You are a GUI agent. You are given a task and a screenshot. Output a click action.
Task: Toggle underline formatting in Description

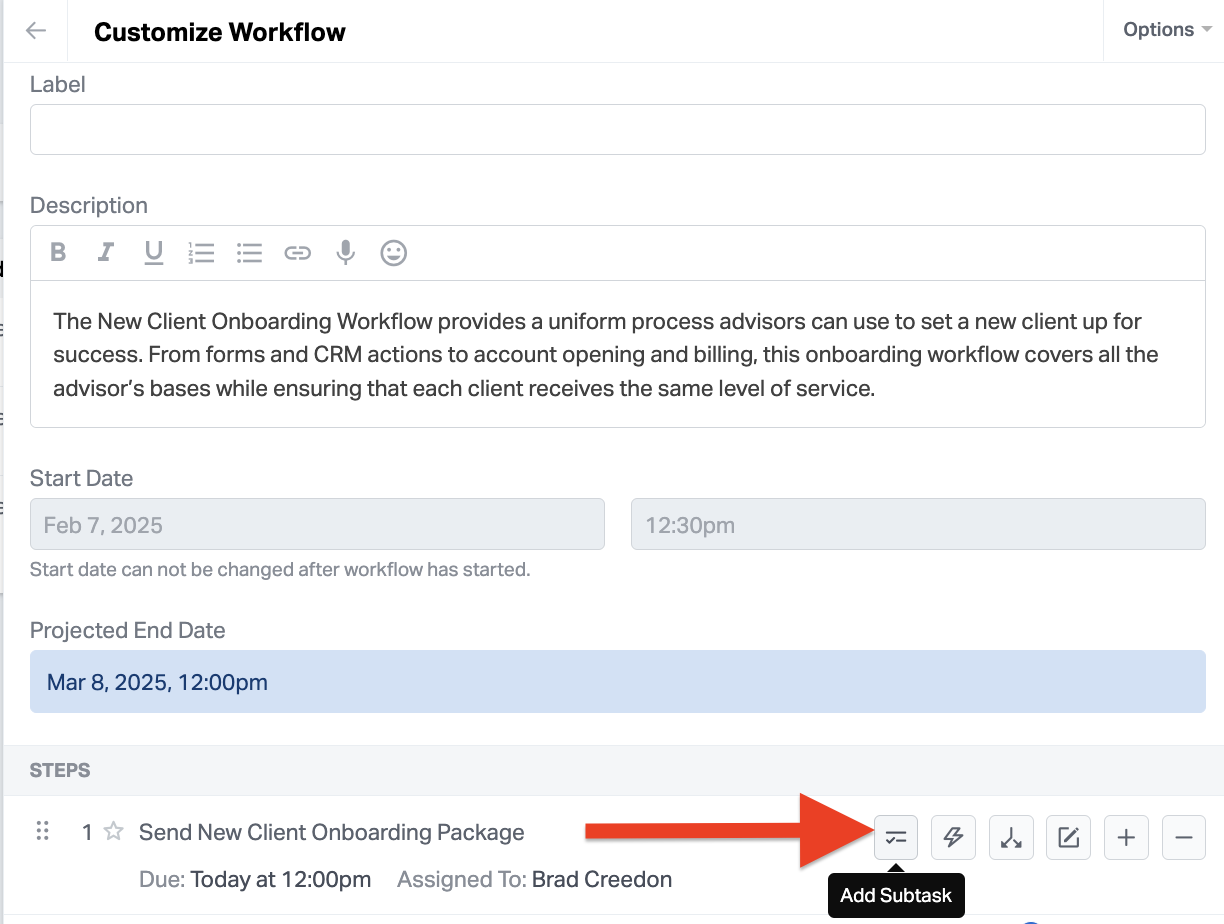point(153,253)
